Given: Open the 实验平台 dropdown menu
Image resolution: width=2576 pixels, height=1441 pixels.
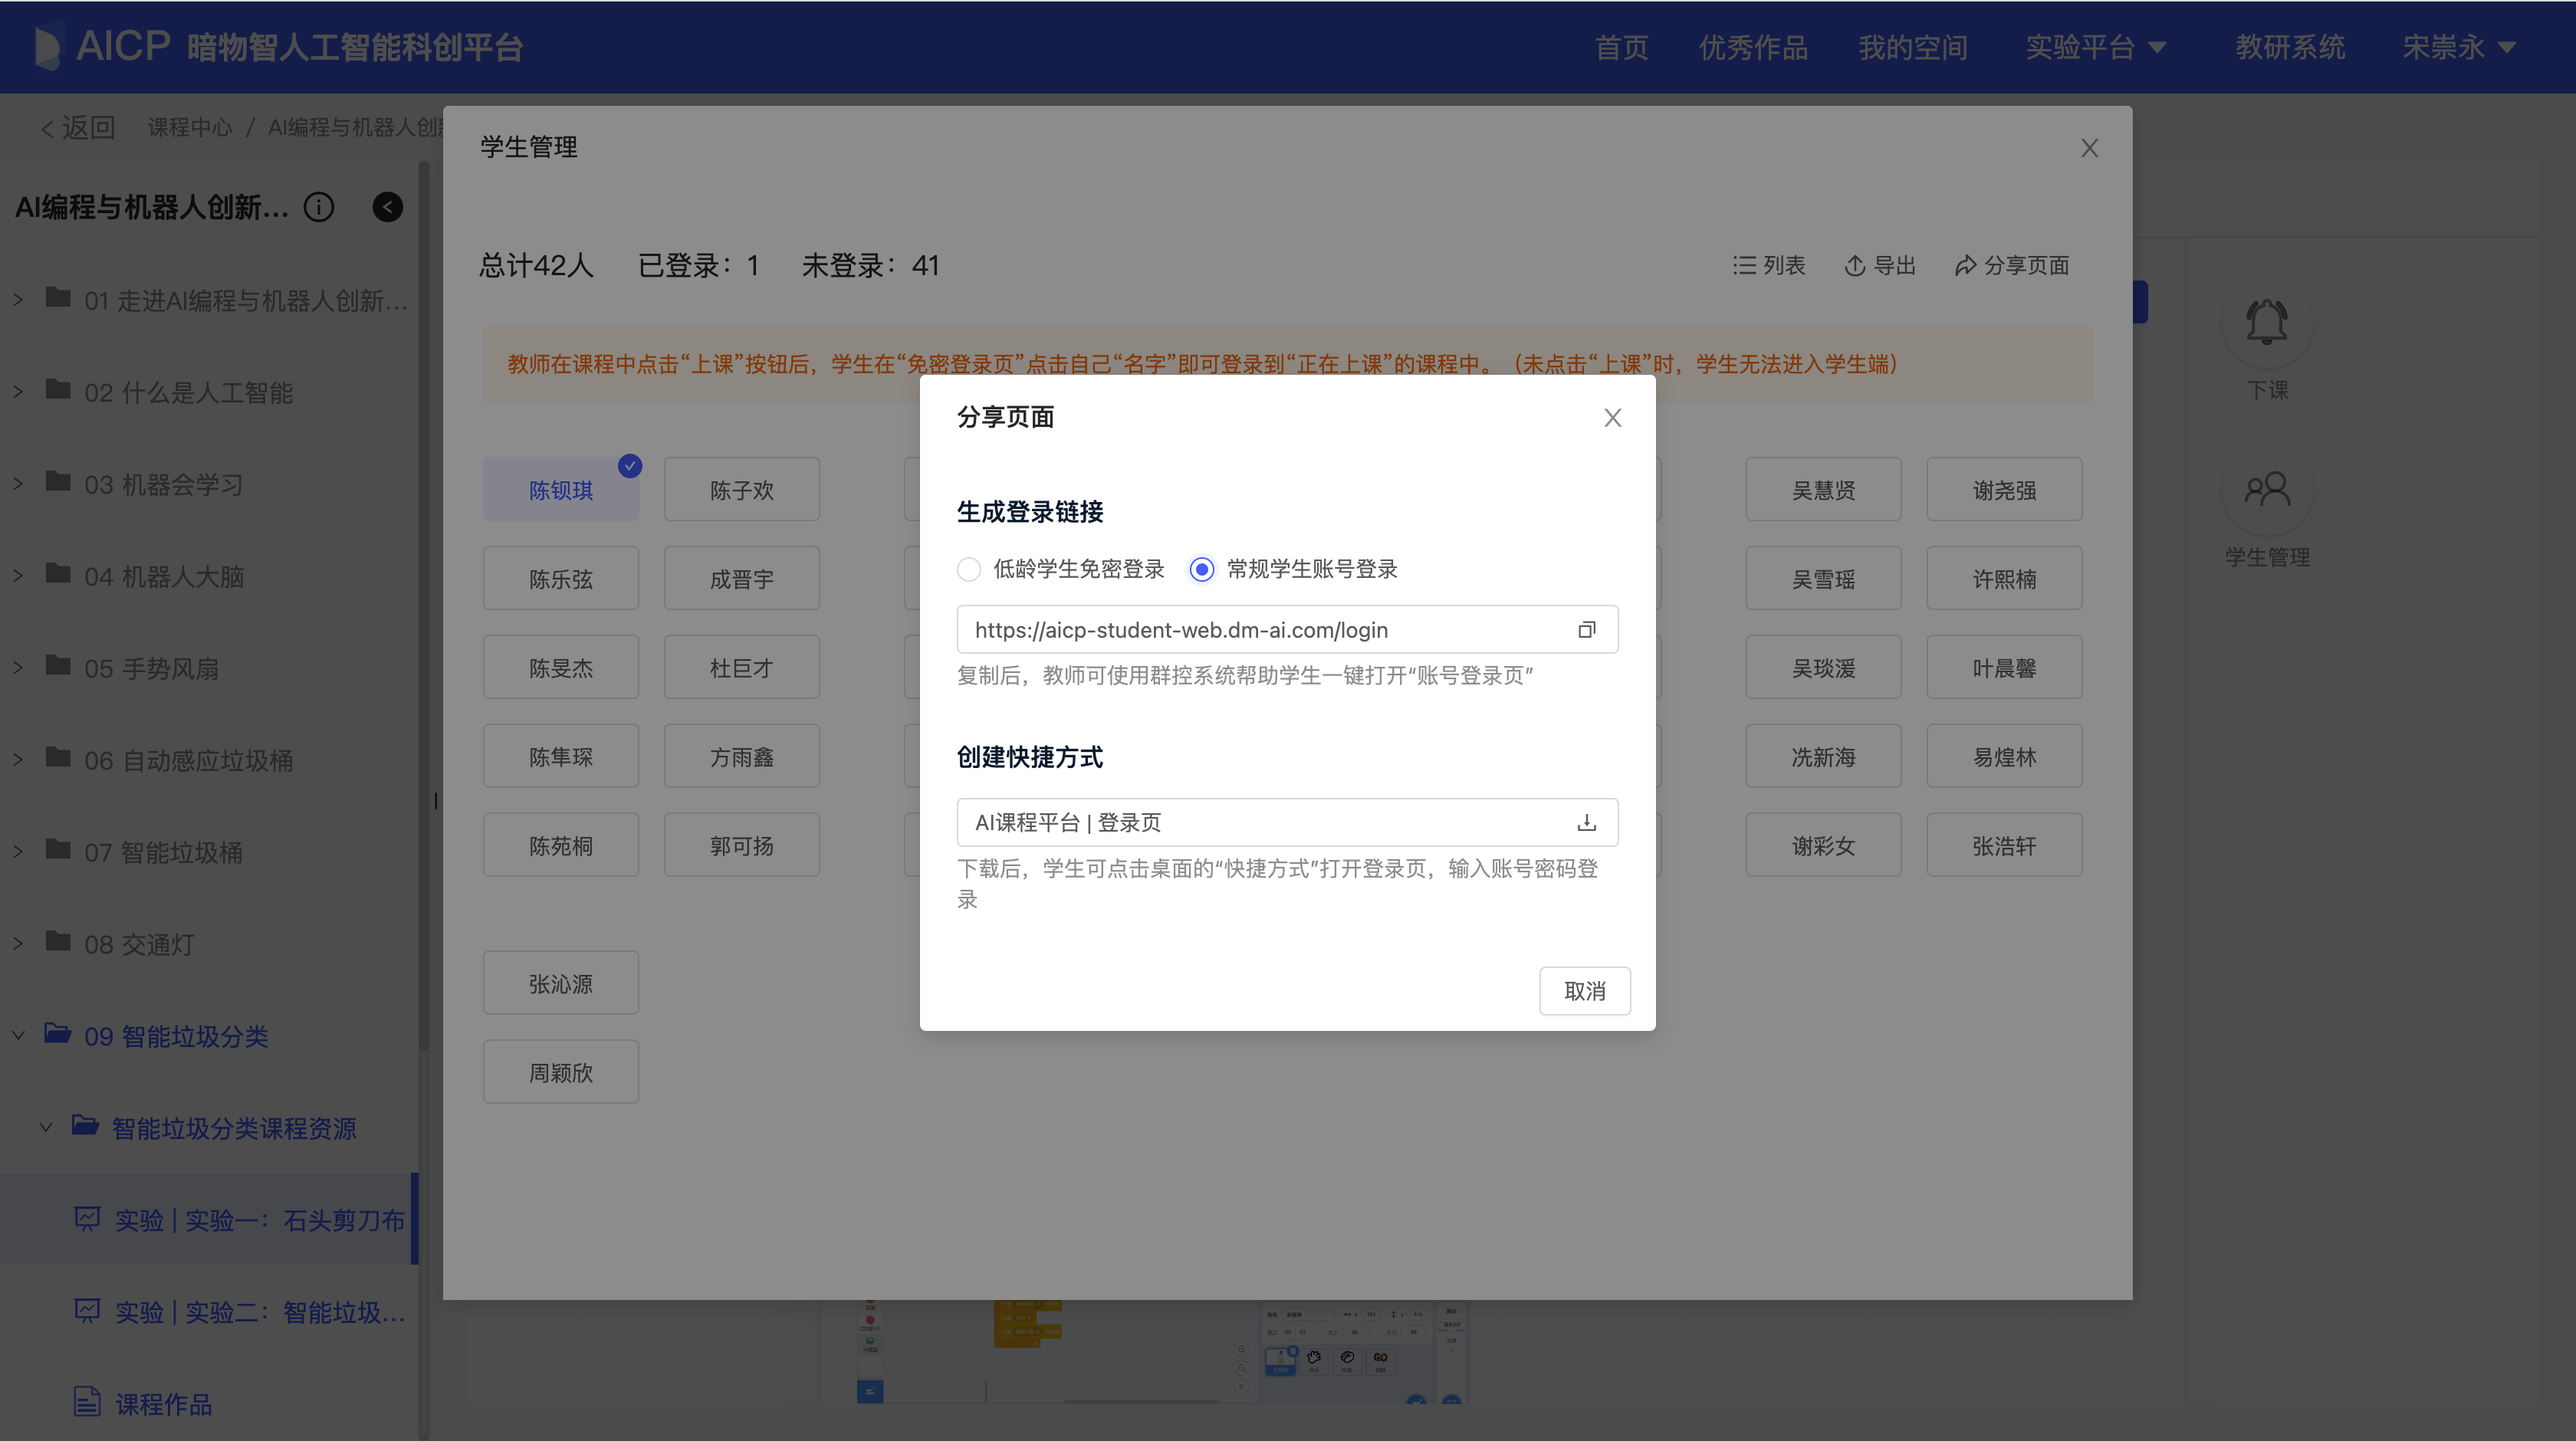Looking at the screenshot, I should [2095, 47].
